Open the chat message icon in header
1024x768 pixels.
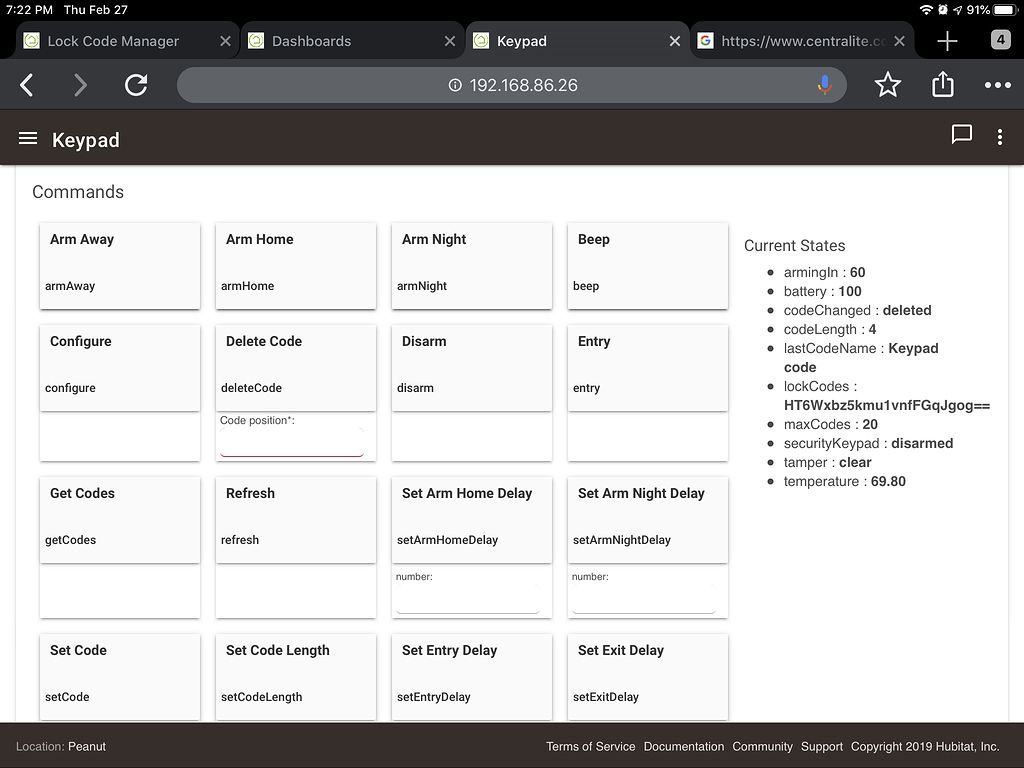click(961, 135)
